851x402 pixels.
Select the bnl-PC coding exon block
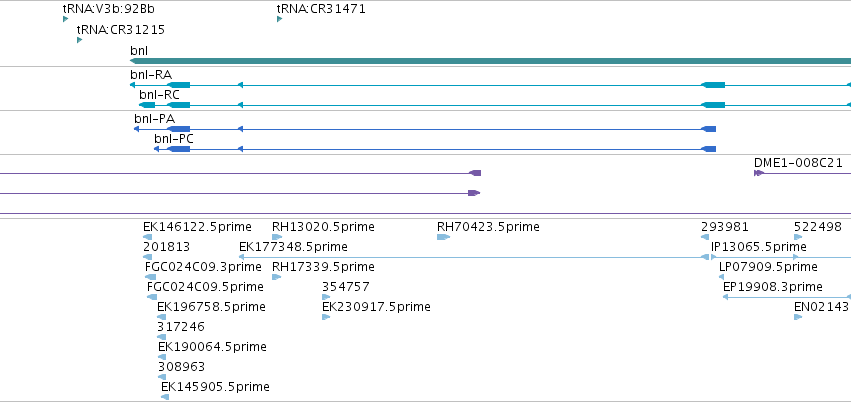[179, 149]
